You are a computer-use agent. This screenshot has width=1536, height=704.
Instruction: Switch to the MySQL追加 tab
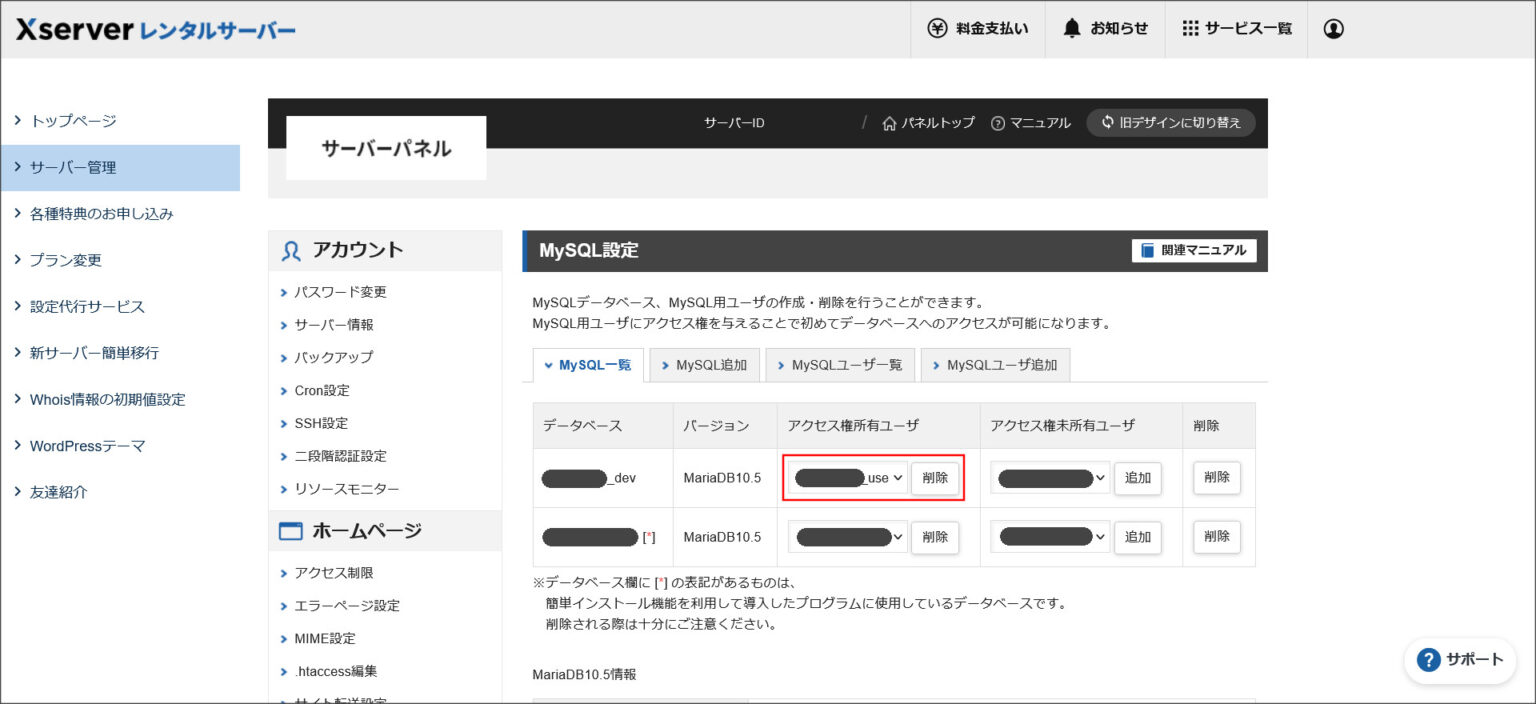click(704, 365)
